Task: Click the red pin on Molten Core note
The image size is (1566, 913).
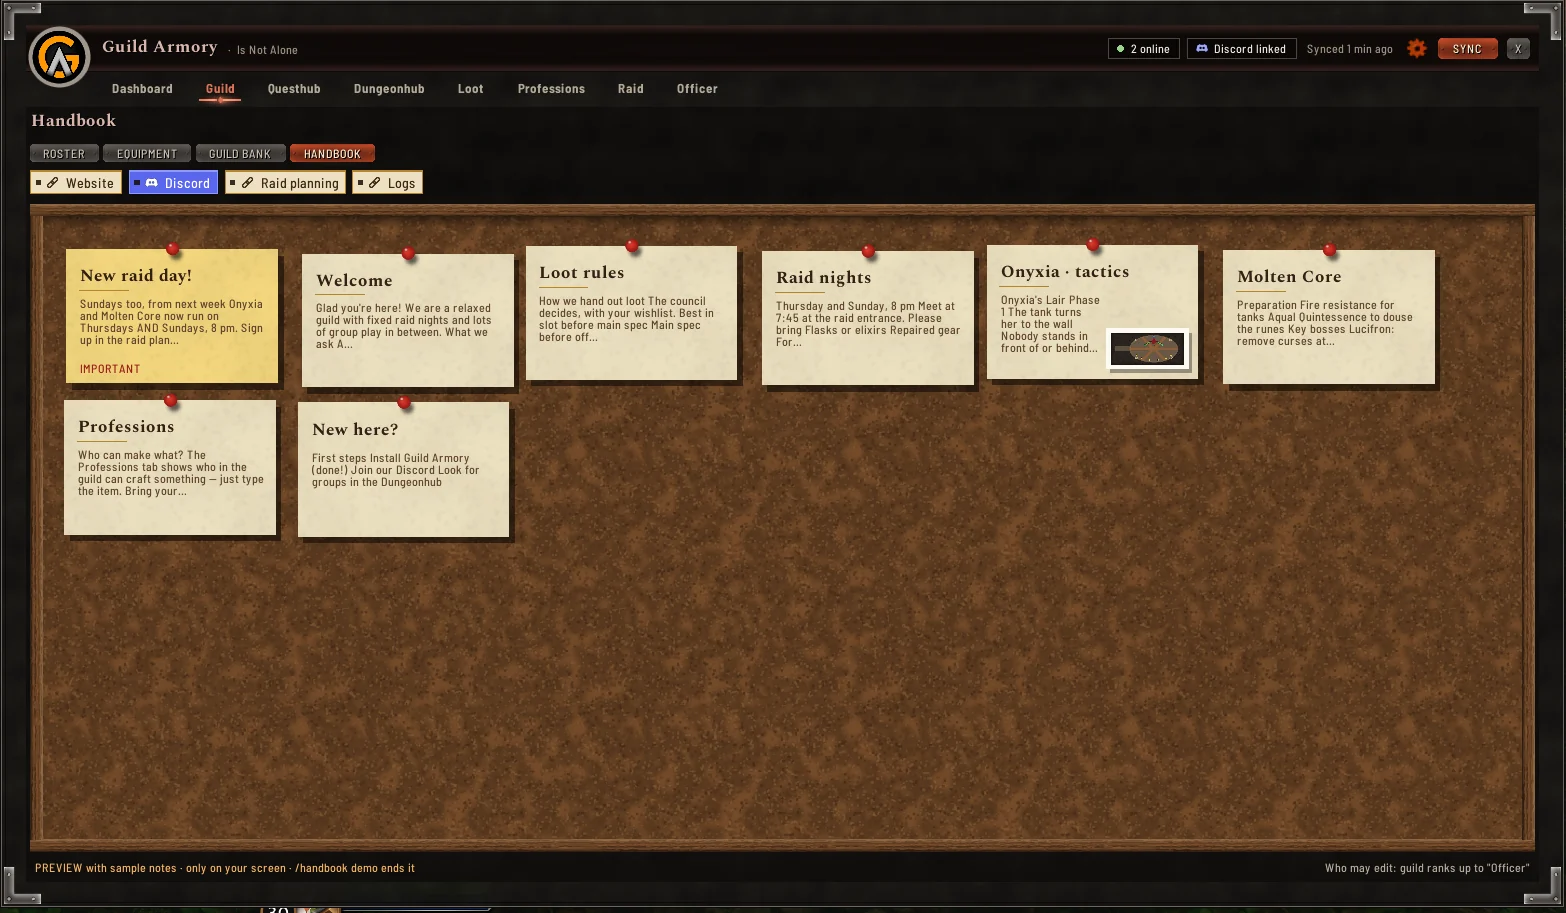Action: (x=1329, y=249)
